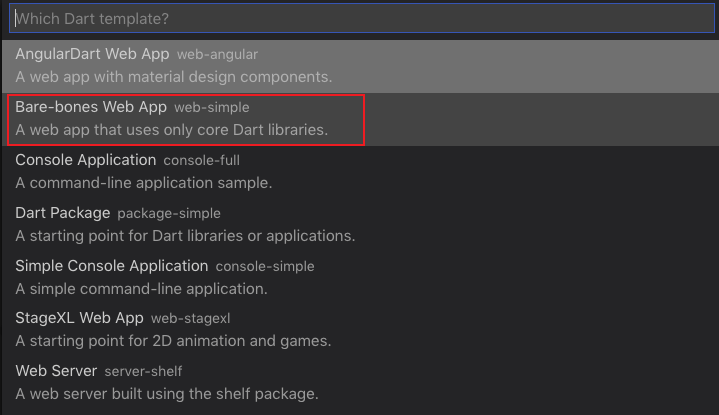The image size is (719, 415).
Task: Click the web-angular template identifier
Action: (x=217, y=55)
